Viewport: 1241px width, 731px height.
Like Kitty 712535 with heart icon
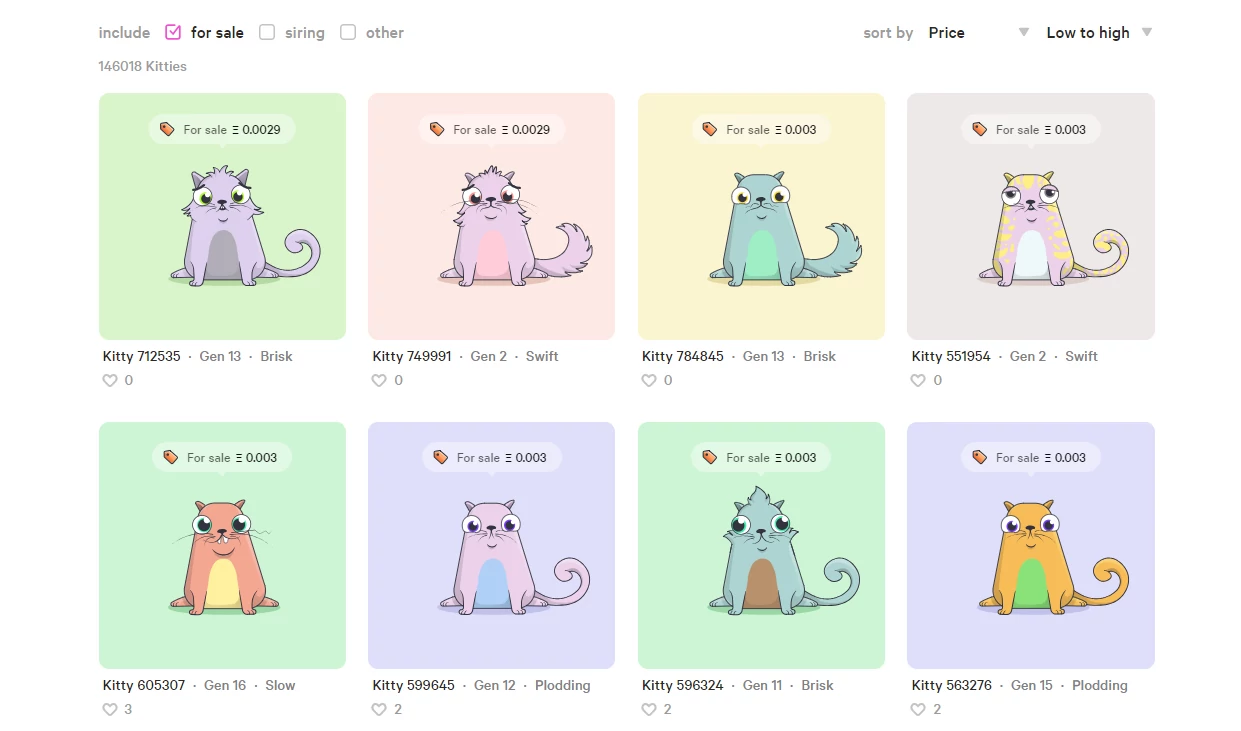pyautogui.click(x=110, y=380)
